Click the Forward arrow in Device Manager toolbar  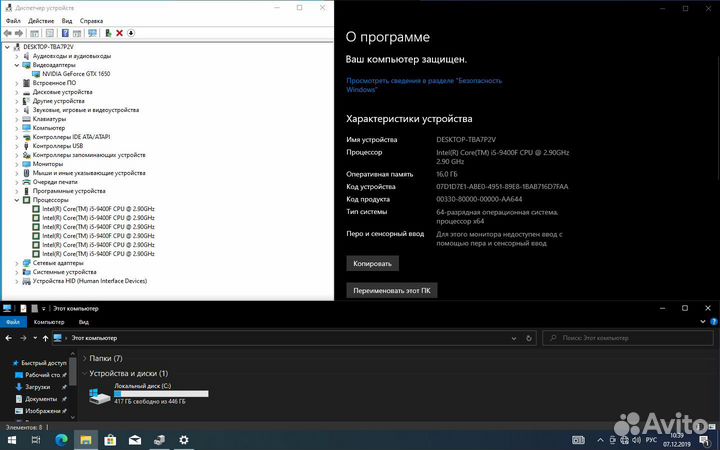[x=19, y=33]
